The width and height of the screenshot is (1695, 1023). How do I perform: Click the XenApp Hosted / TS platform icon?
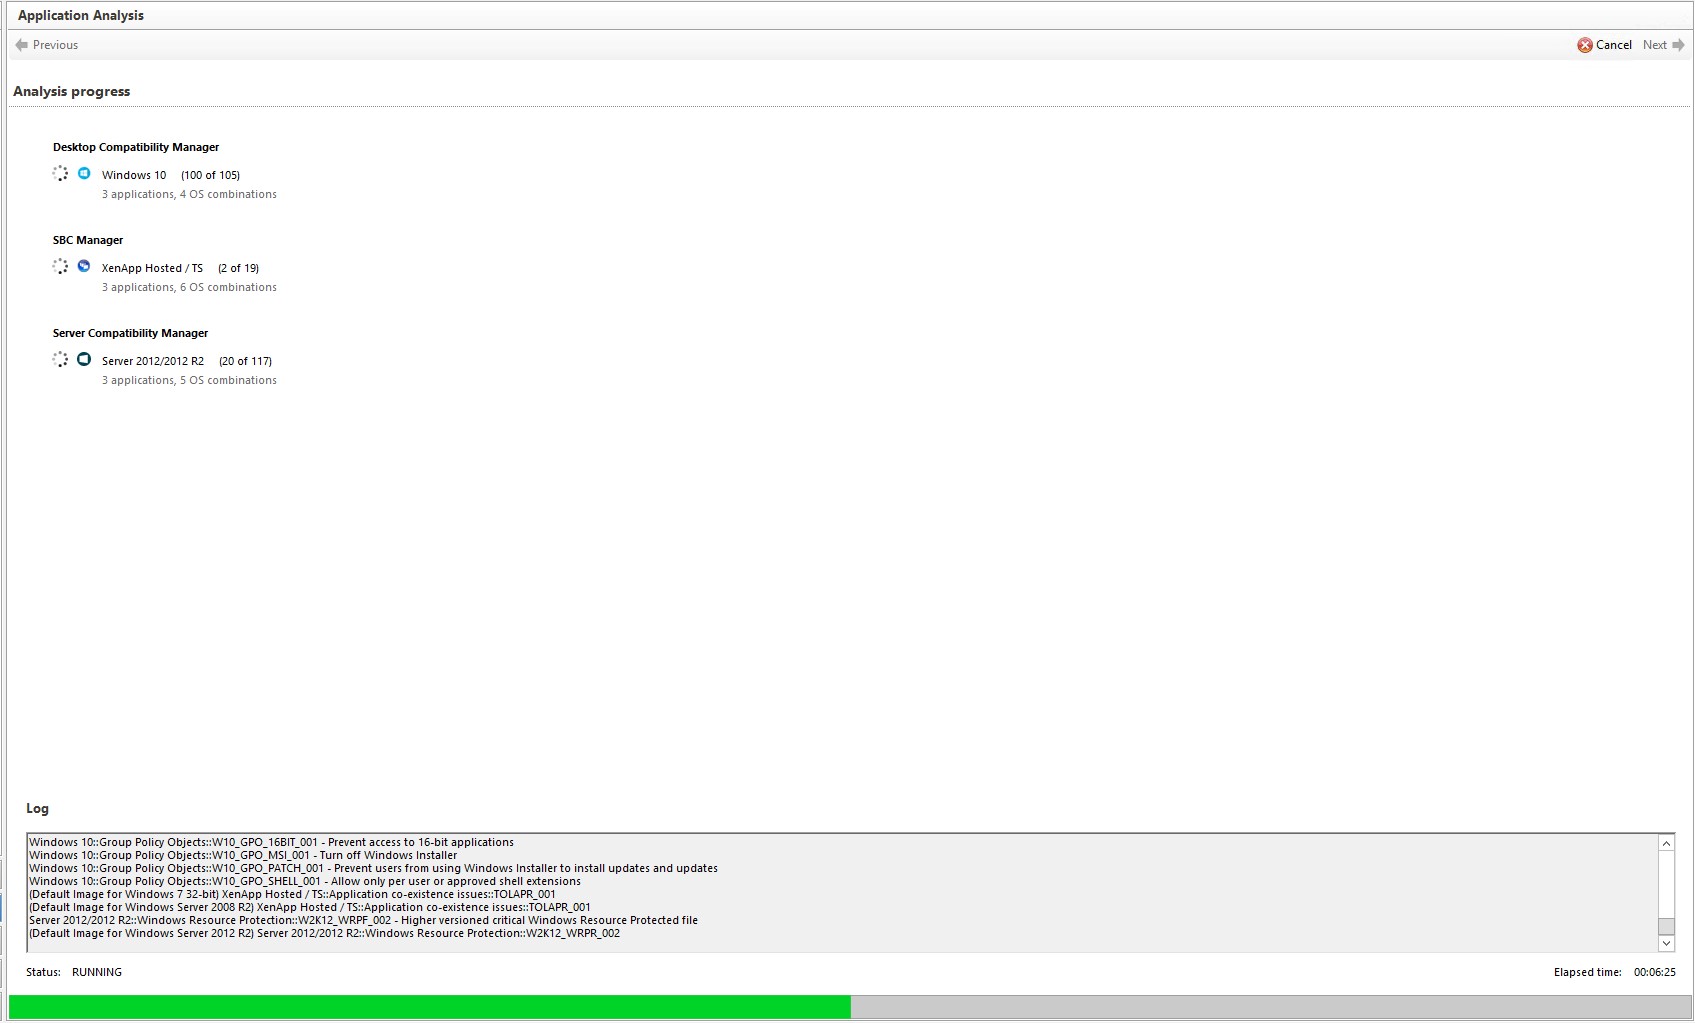tap(84, 267)
